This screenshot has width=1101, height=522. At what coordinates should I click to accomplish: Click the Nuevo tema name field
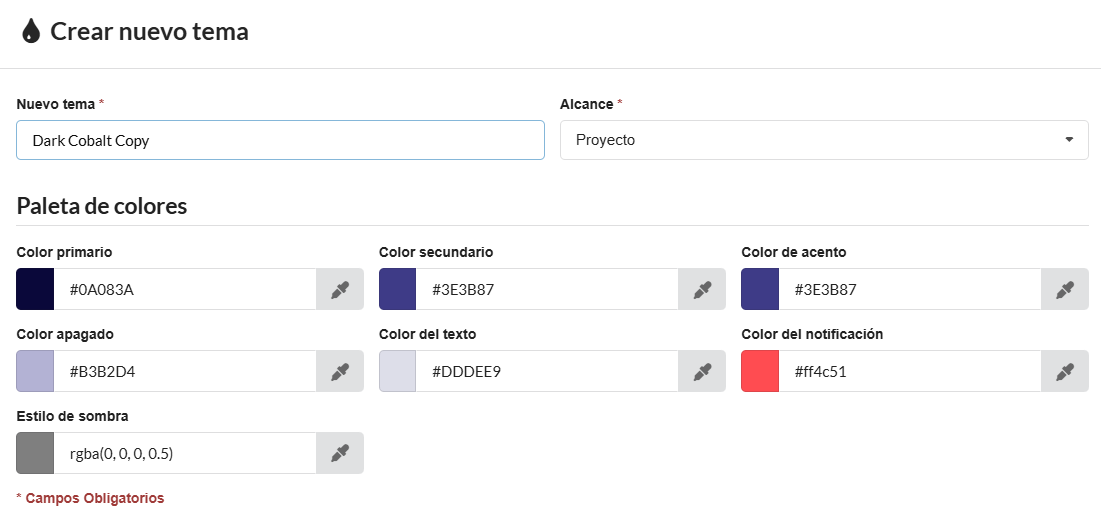point(280,140)
